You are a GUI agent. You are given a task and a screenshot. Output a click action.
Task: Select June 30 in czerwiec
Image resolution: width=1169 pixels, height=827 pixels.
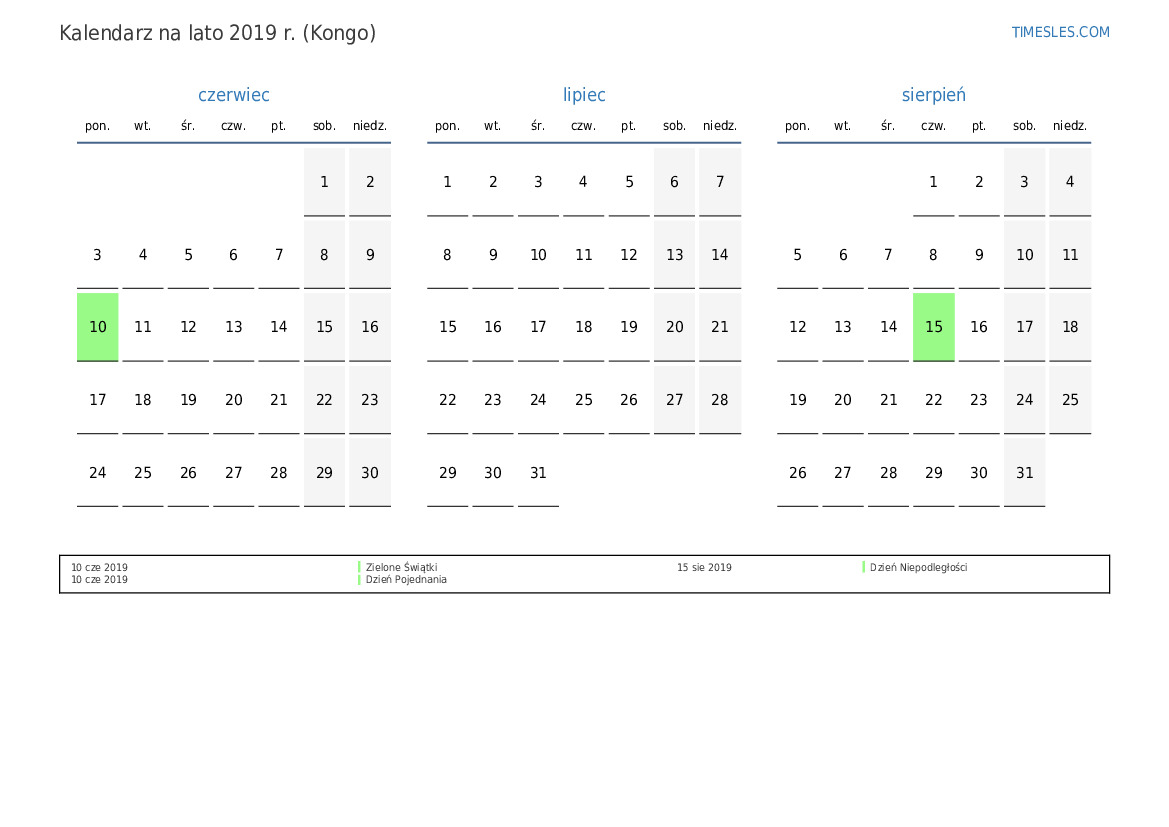[x=370, y=473]
